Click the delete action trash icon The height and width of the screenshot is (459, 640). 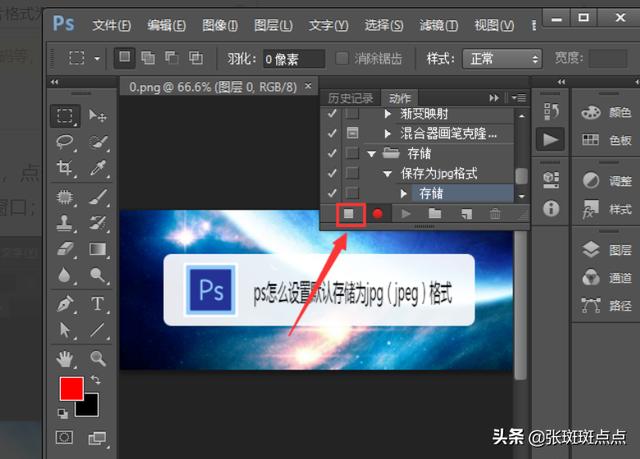pyautogui.click(x=495, y=213)
